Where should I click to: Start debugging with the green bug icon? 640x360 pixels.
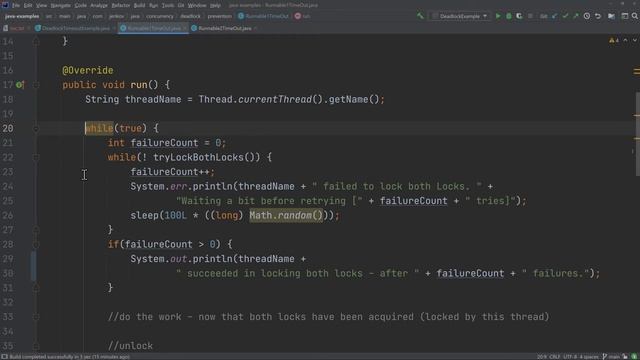click(x=509, y=16)
